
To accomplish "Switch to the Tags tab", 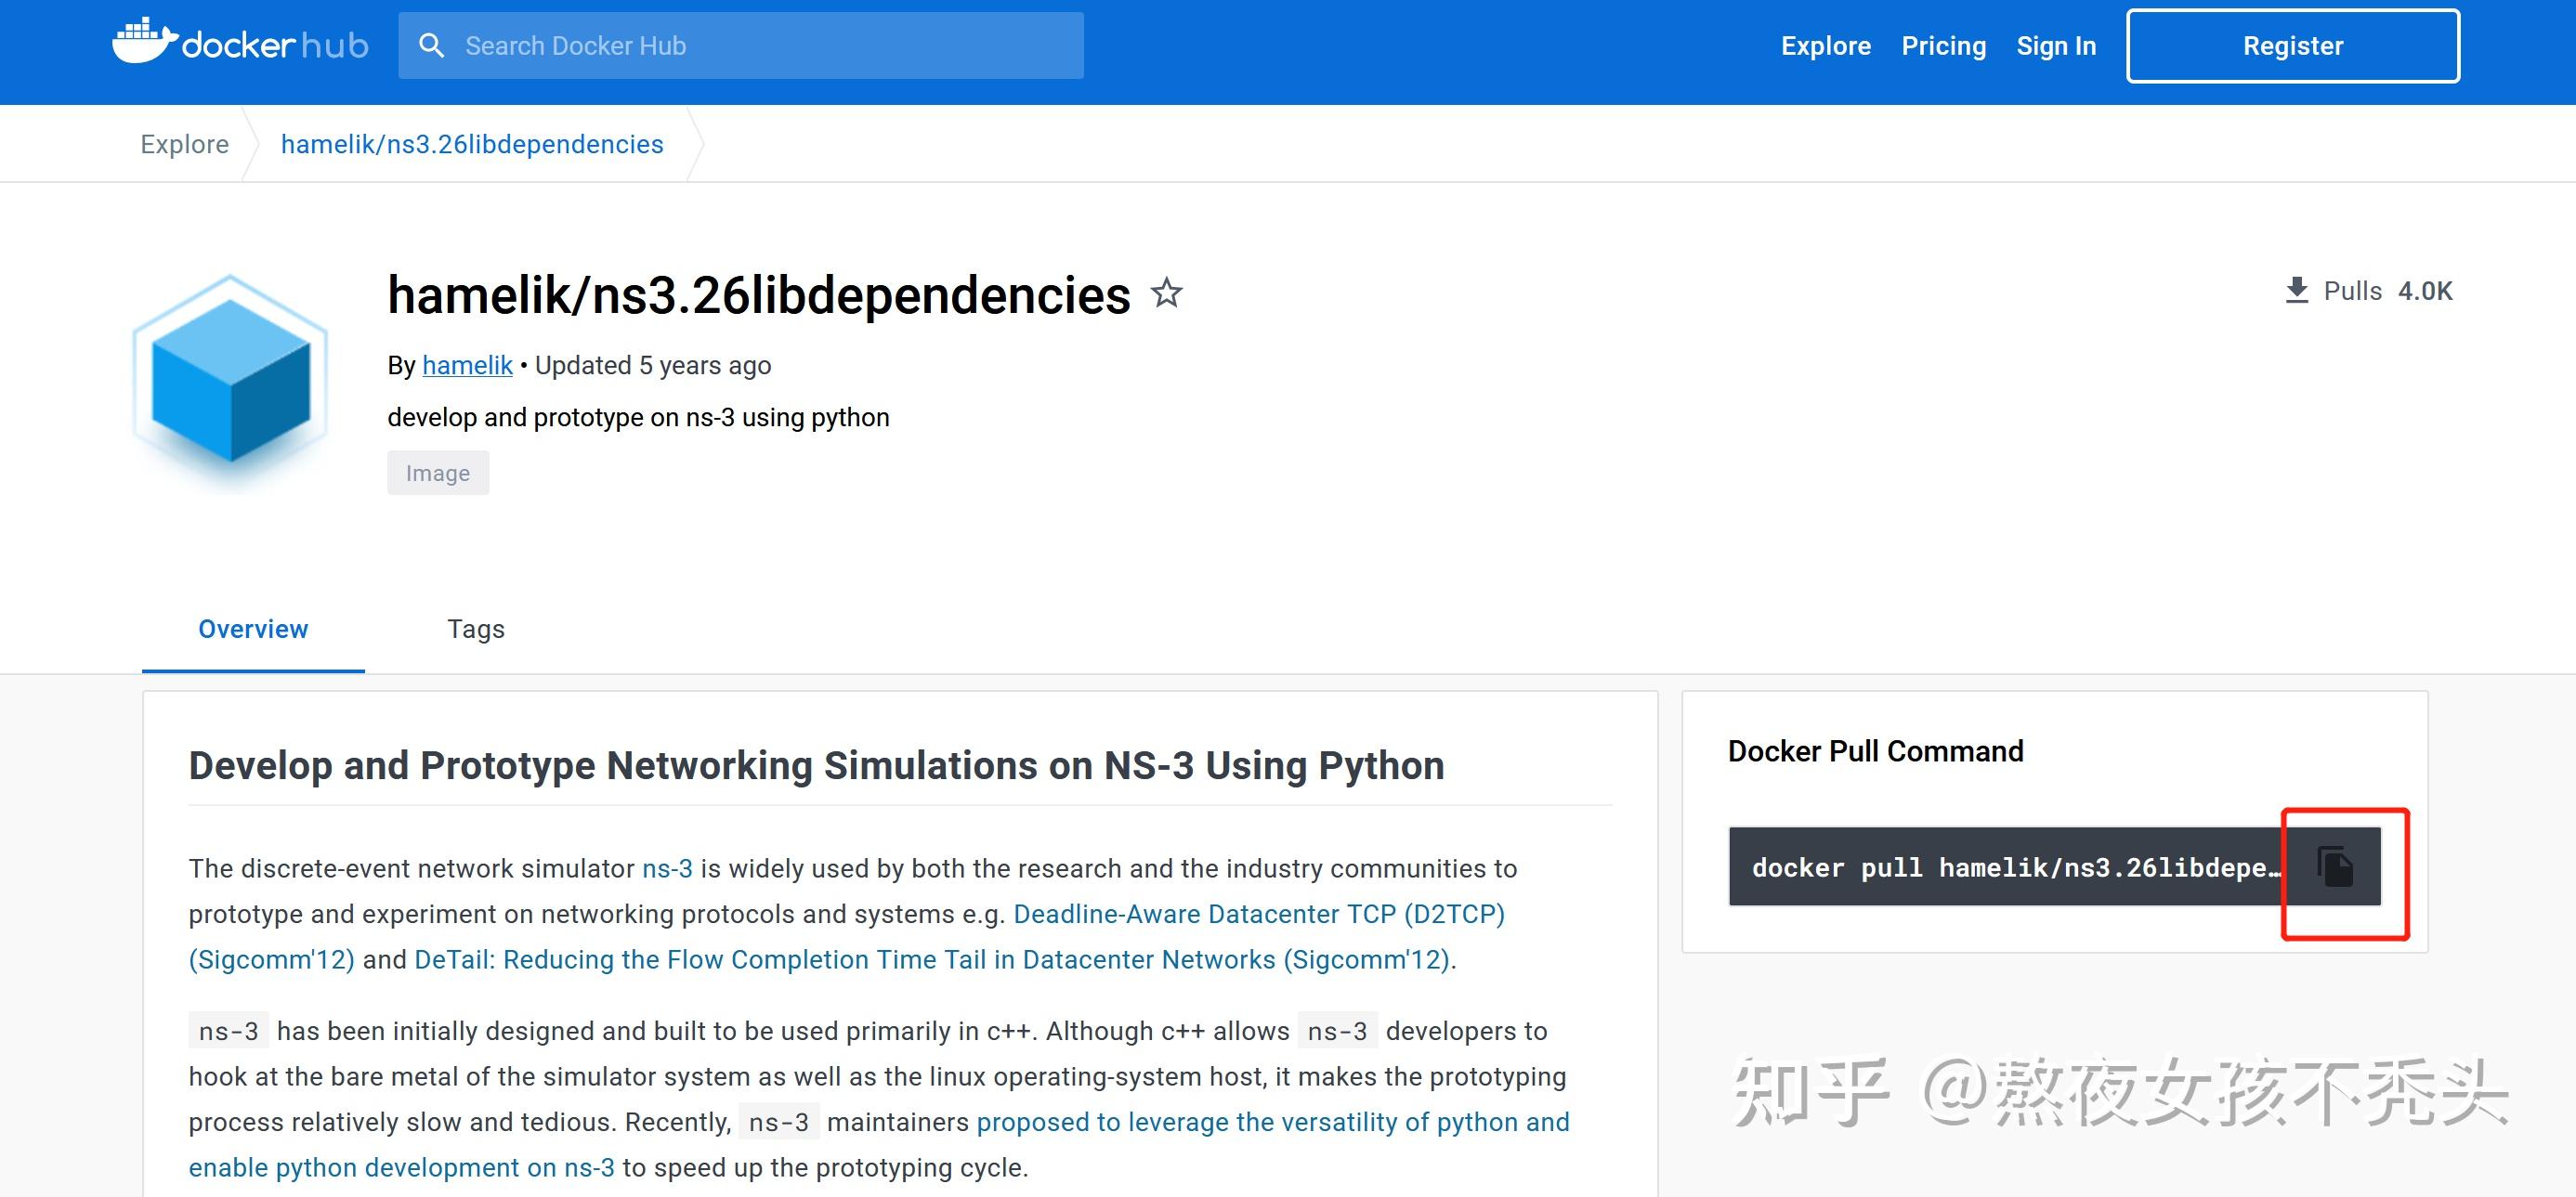I will click(476, 629).
